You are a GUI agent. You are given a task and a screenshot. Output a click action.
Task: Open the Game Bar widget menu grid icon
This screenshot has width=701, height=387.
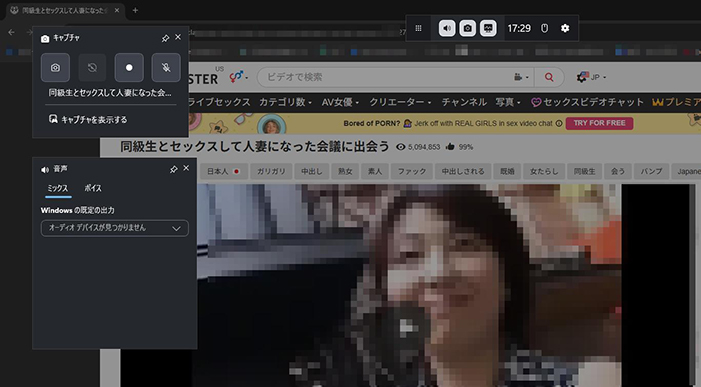tap(418, 29)
